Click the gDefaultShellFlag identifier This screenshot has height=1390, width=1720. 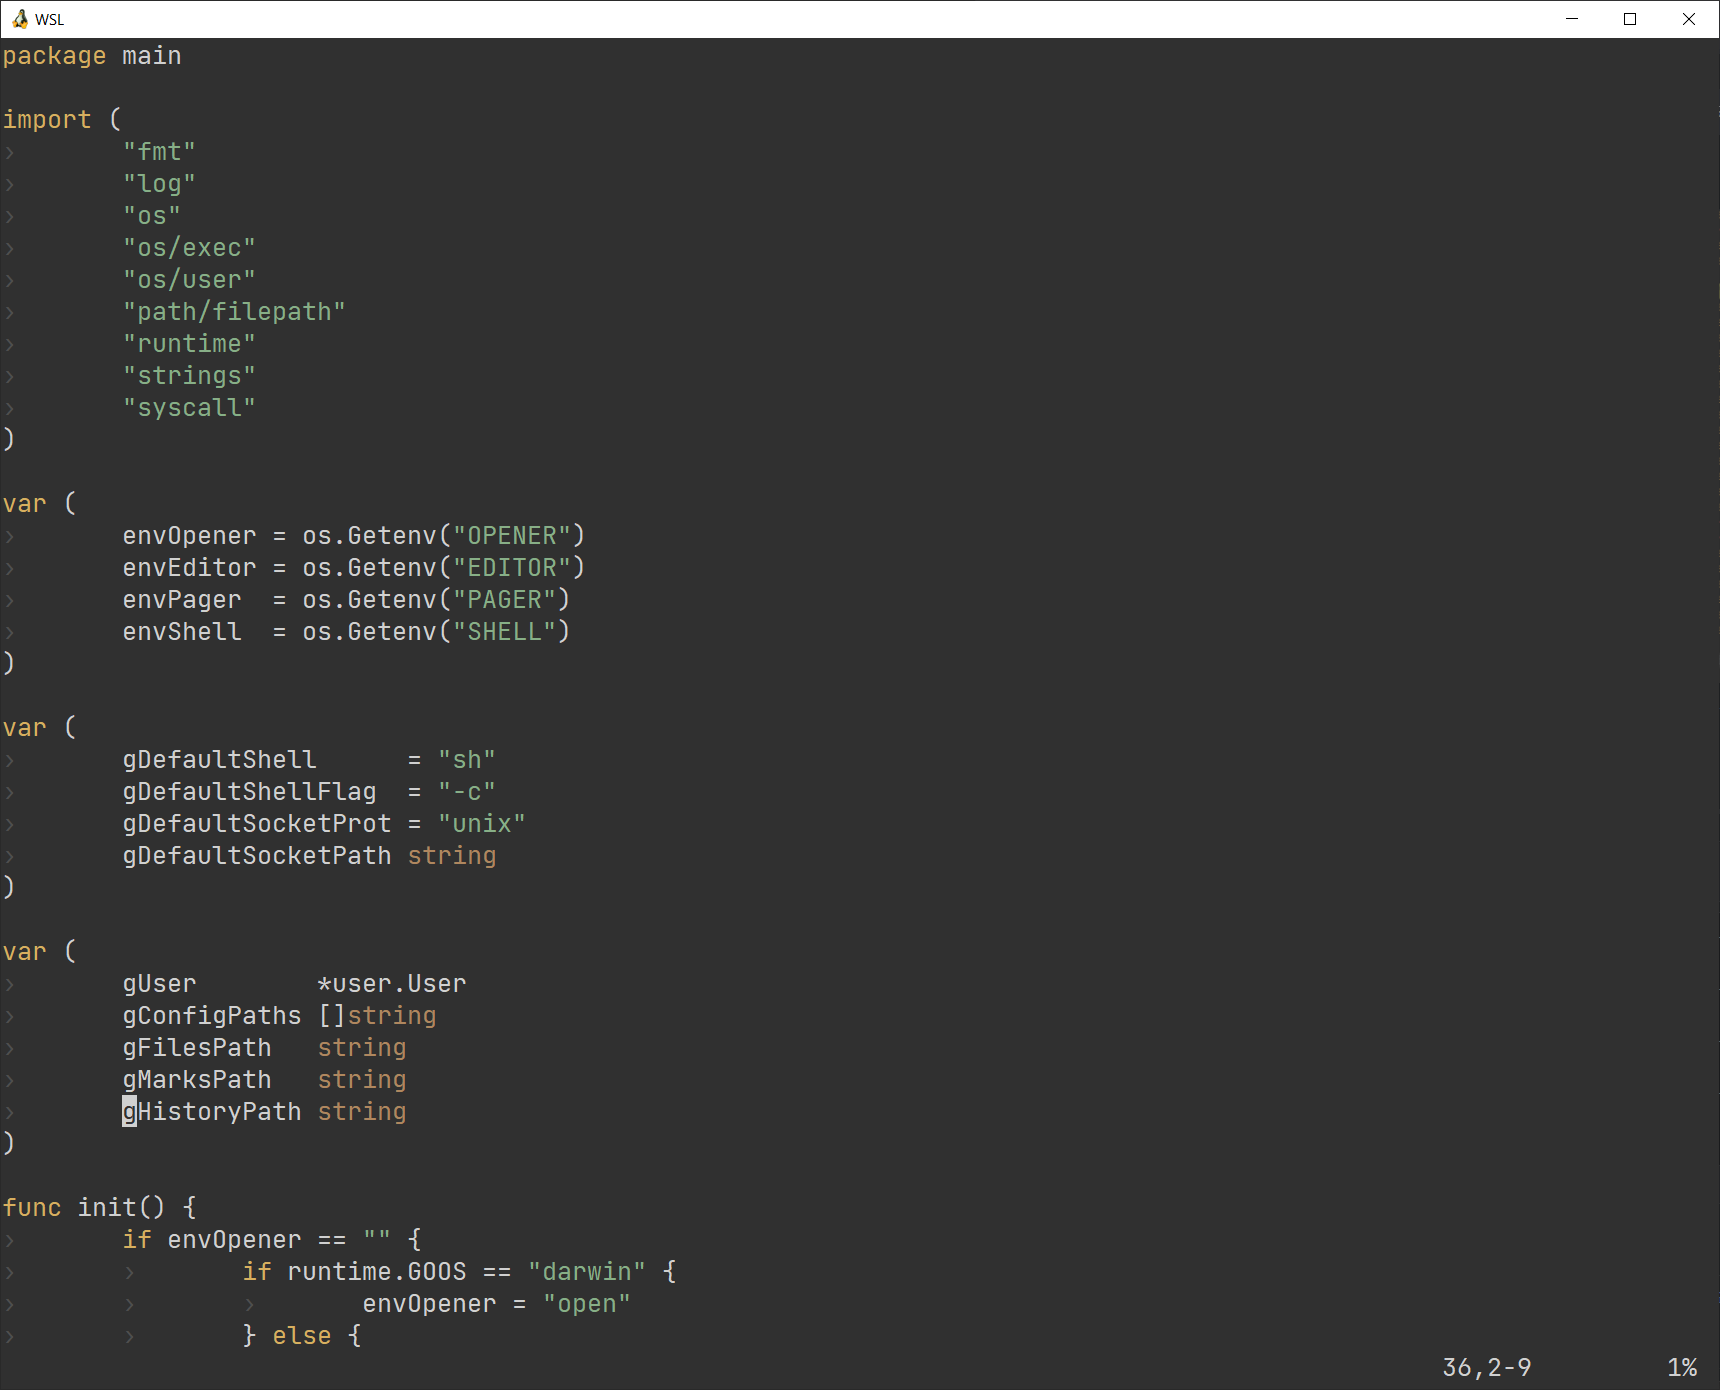[x=249, y=792]
